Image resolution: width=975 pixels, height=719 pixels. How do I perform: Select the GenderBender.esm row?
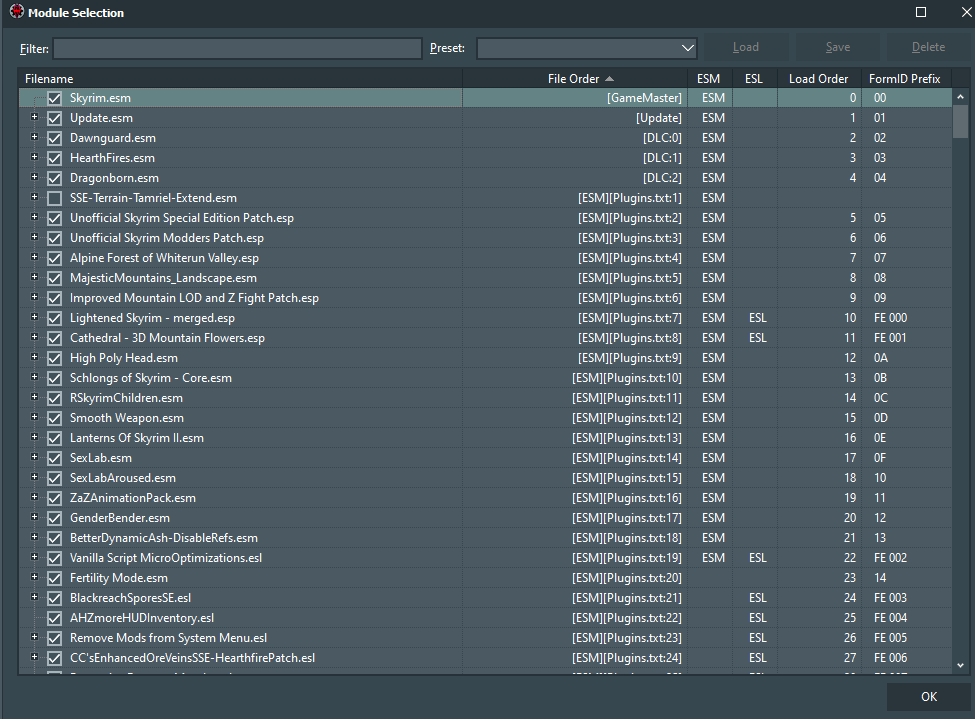coord(485,518)
